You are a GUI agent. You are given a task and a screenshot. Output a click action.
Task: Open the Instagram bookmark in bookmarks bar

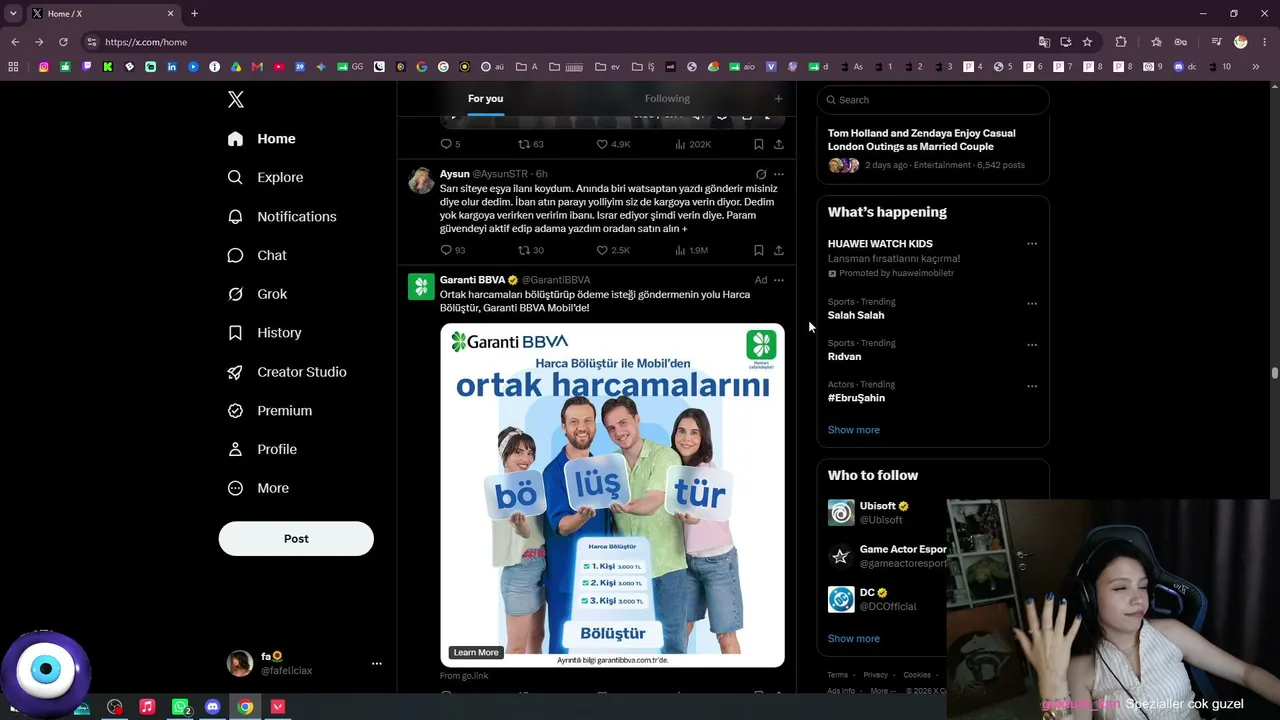[x=44, y=67]
